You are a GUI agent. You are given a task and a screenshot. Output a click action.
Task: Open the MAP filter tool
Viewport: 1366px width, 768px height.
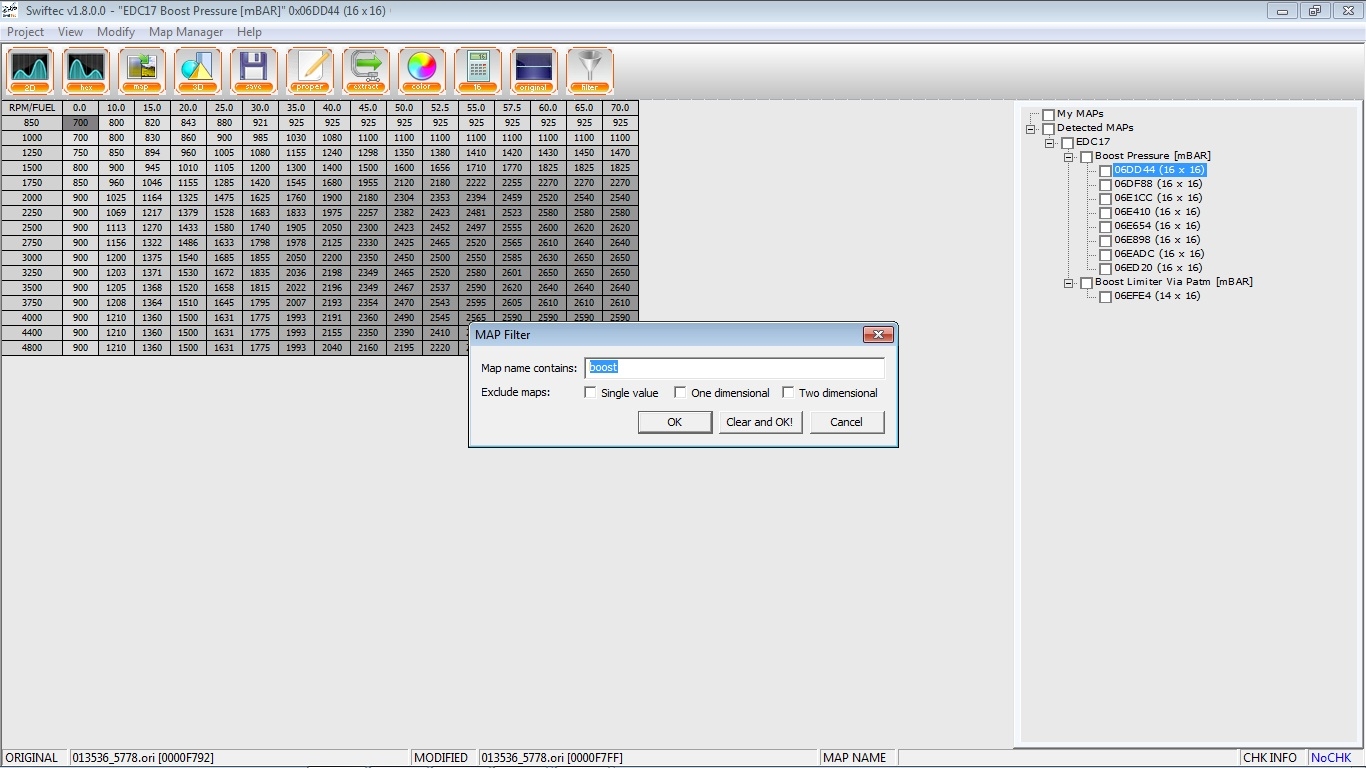589,70
